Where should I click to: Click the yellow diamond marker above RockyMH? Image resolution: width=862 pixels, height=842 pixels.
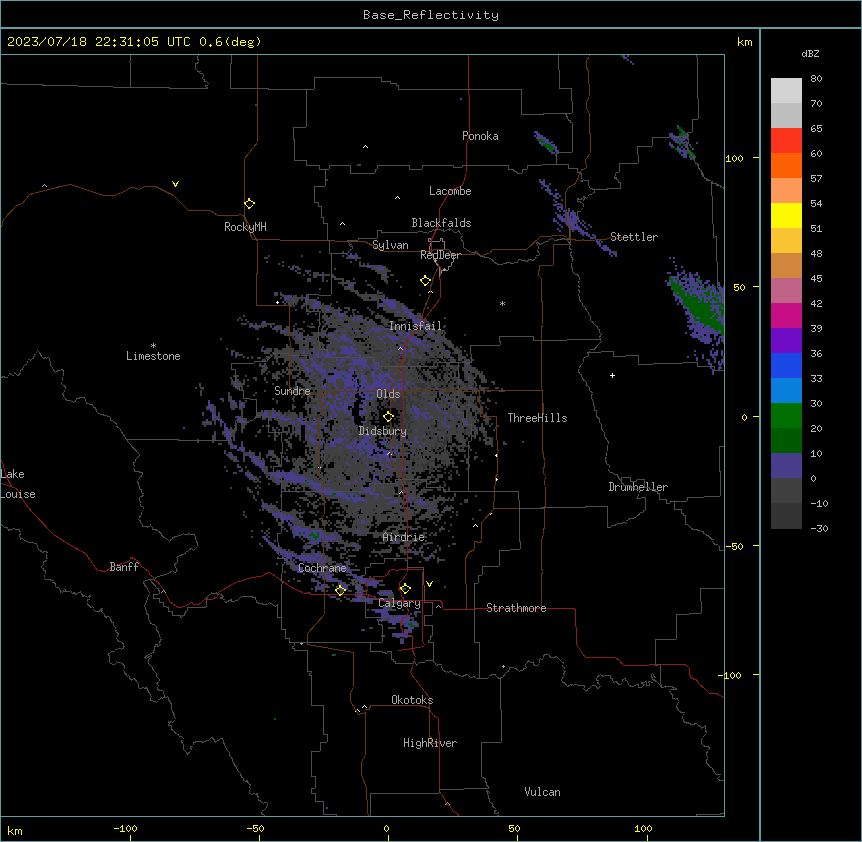pyautogui.click(x=250, y=204)
